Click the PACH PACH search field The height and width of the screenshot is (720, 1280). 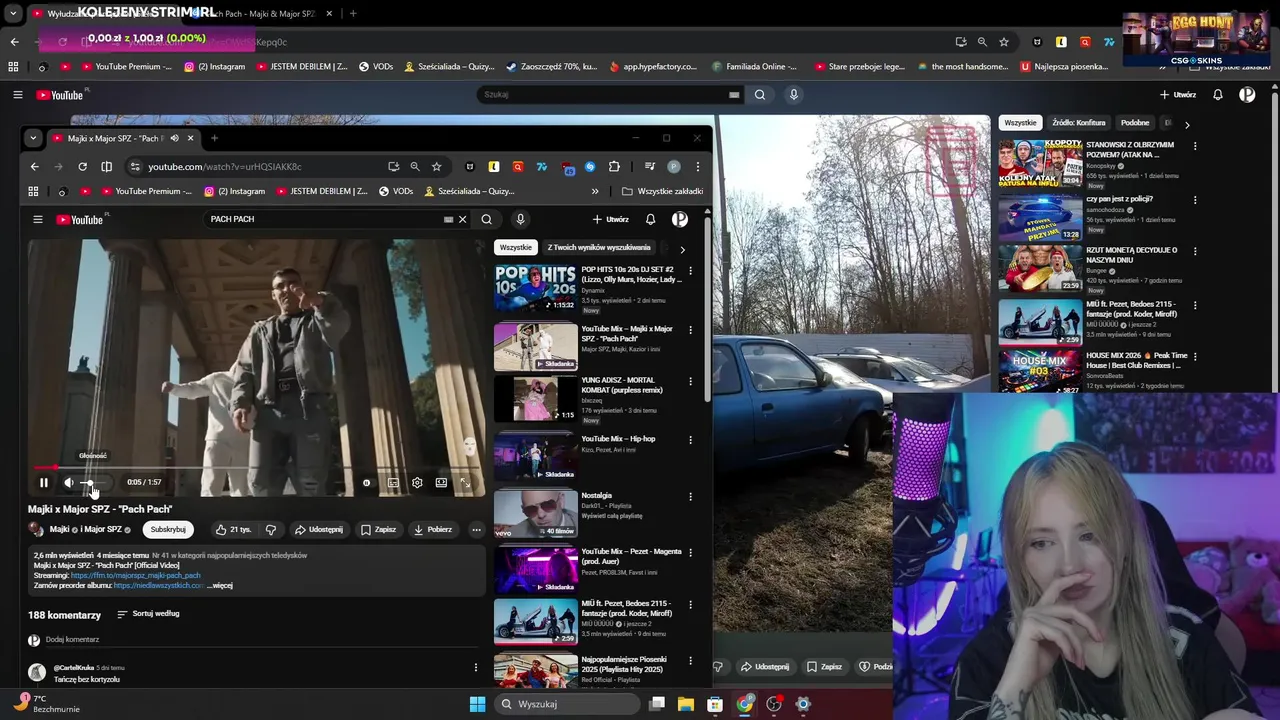click(x=320, y=219)
